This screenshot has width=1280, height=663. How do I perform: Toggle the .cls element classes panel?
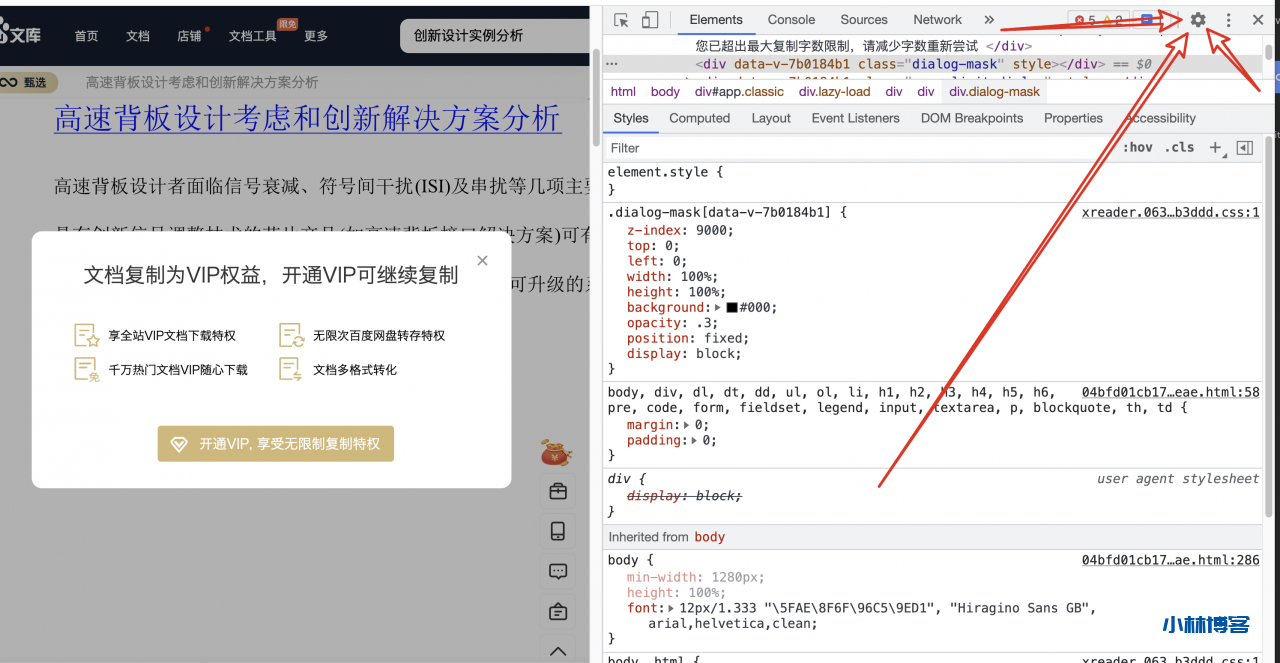(1181, 148)
